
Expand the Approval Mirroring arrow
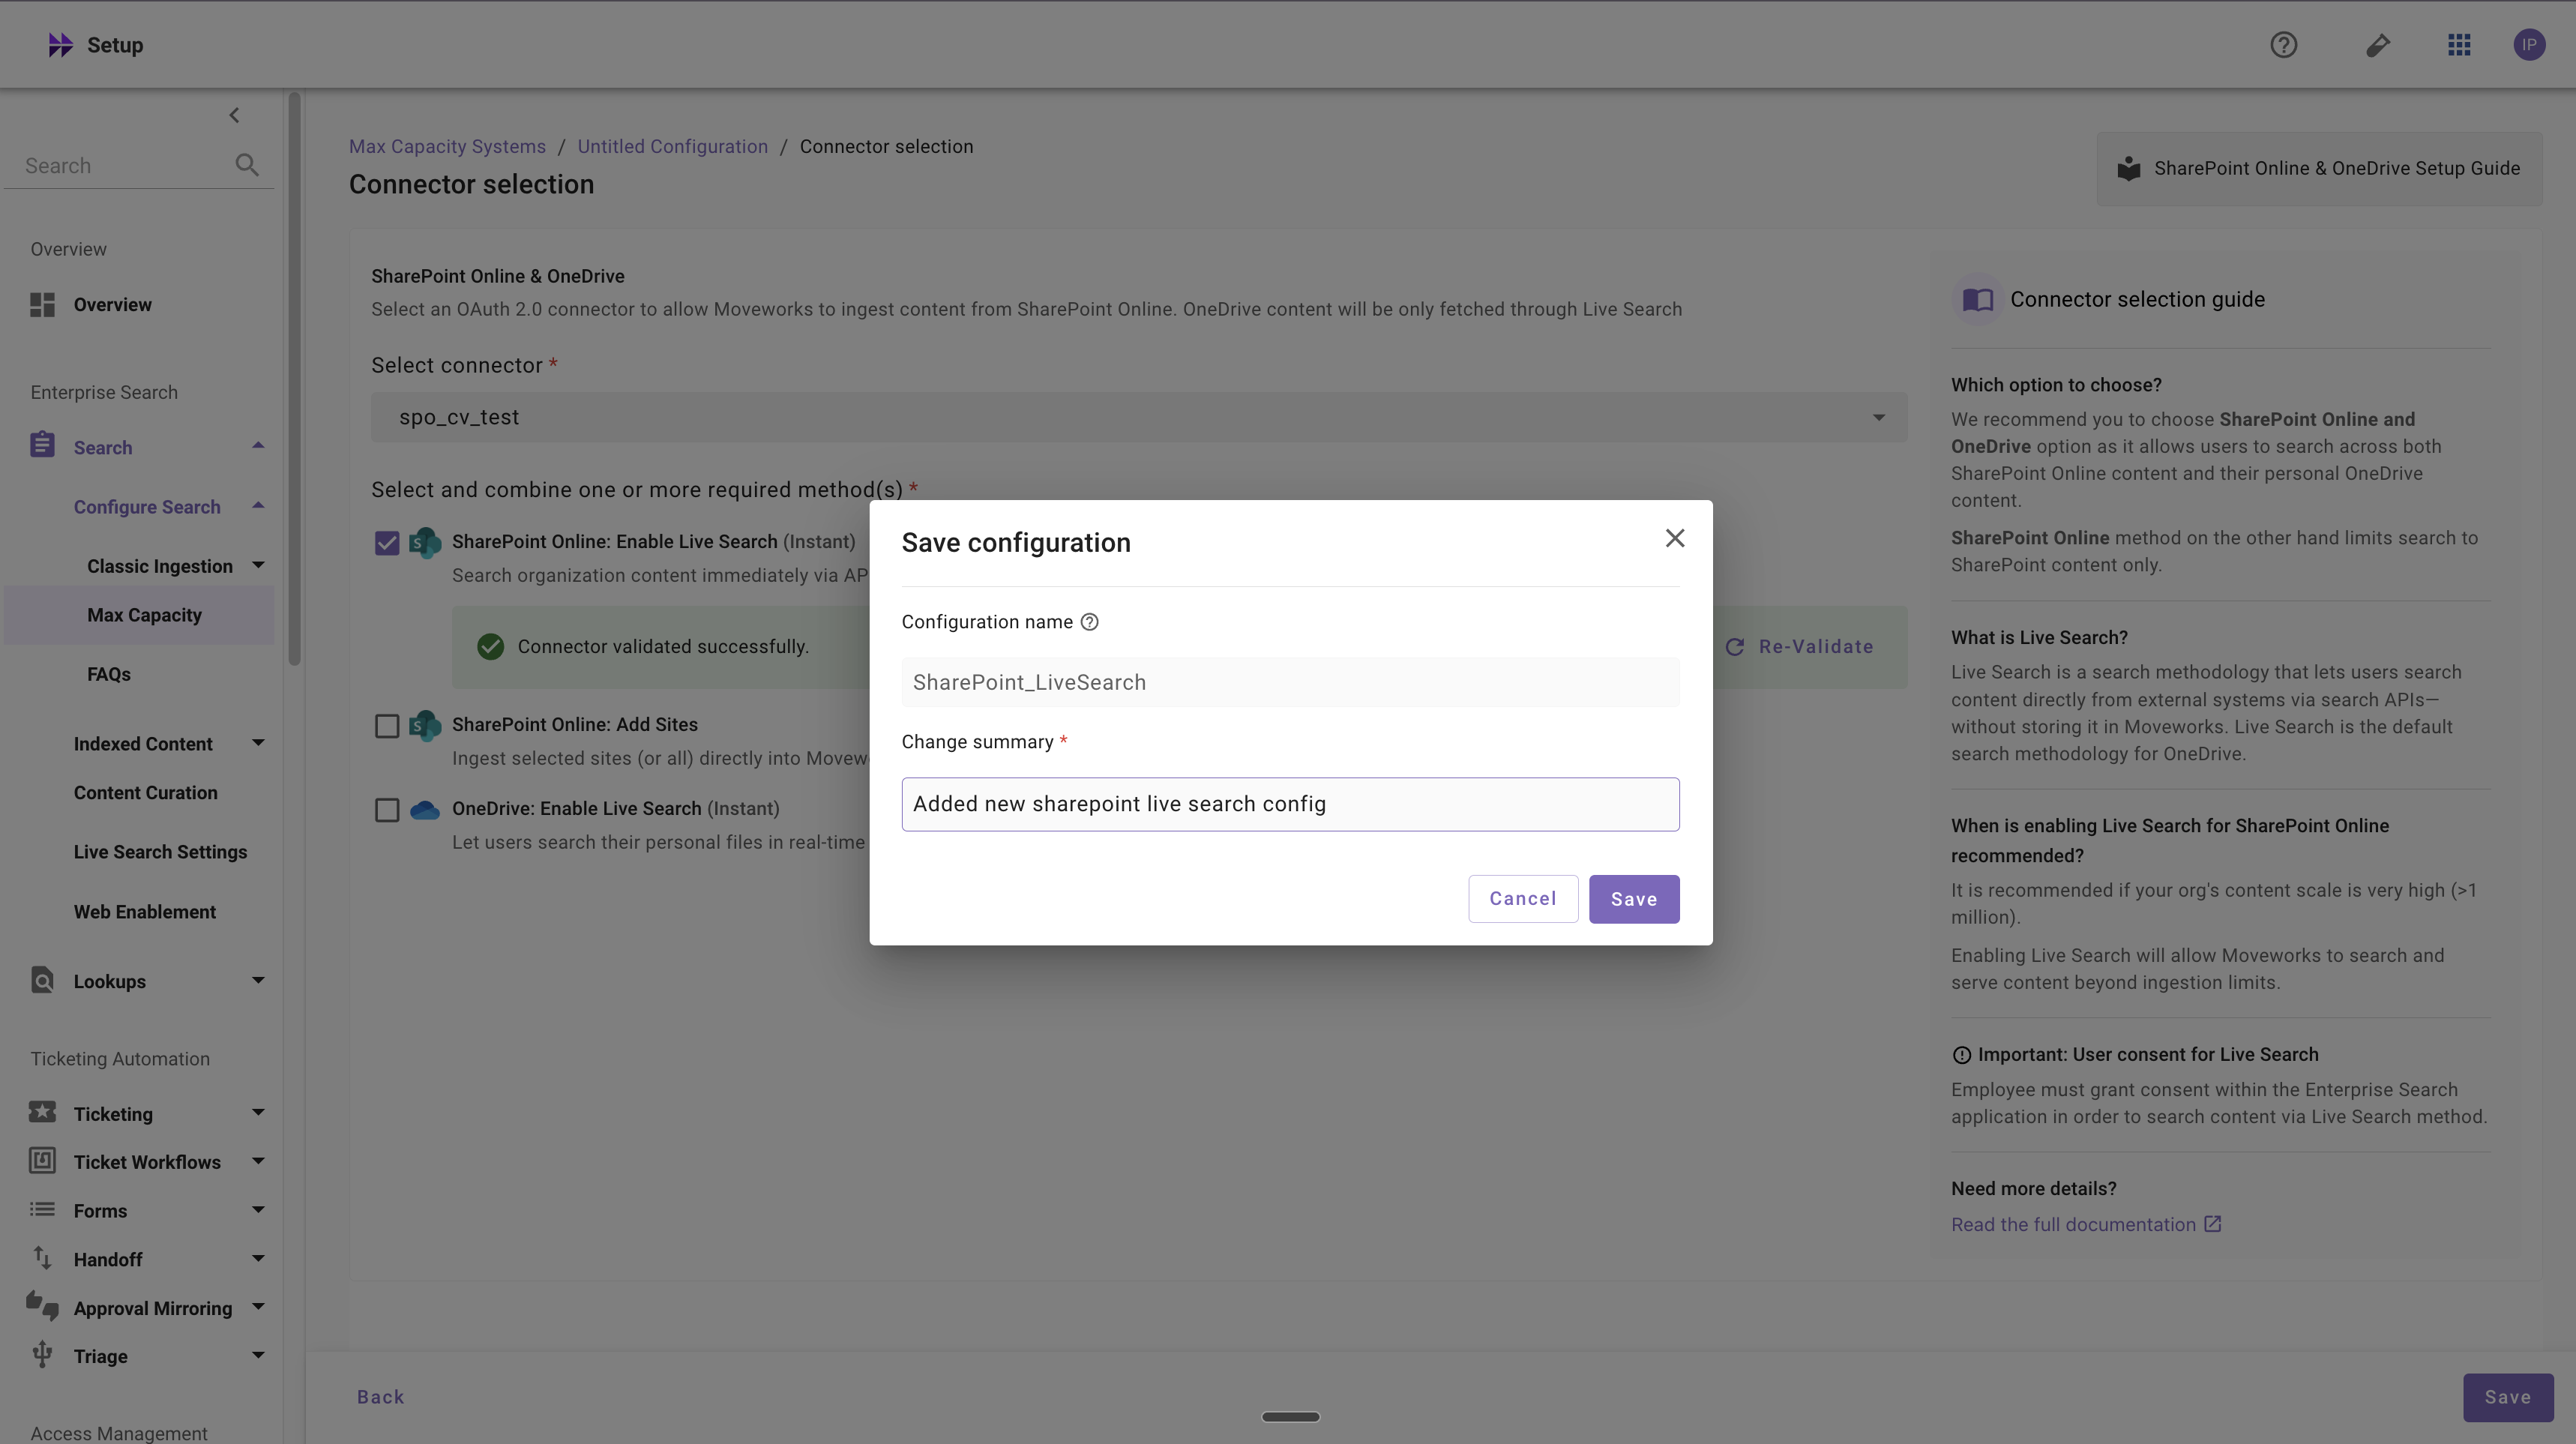click(258, 1306)
